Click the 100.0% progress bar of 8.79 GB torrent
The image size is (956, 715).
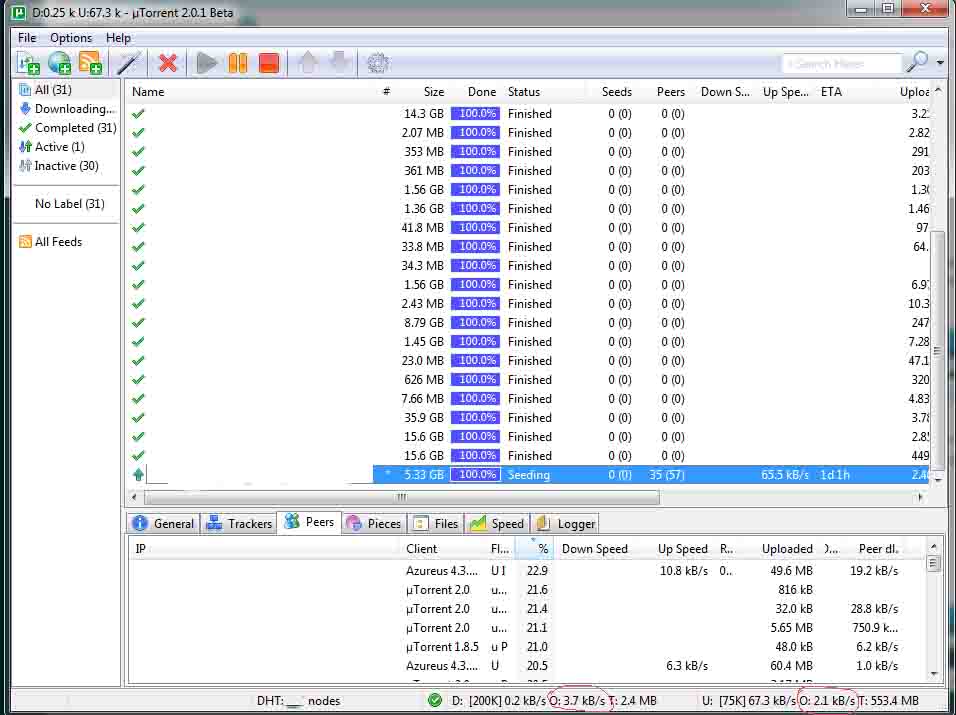coord(476,322)
